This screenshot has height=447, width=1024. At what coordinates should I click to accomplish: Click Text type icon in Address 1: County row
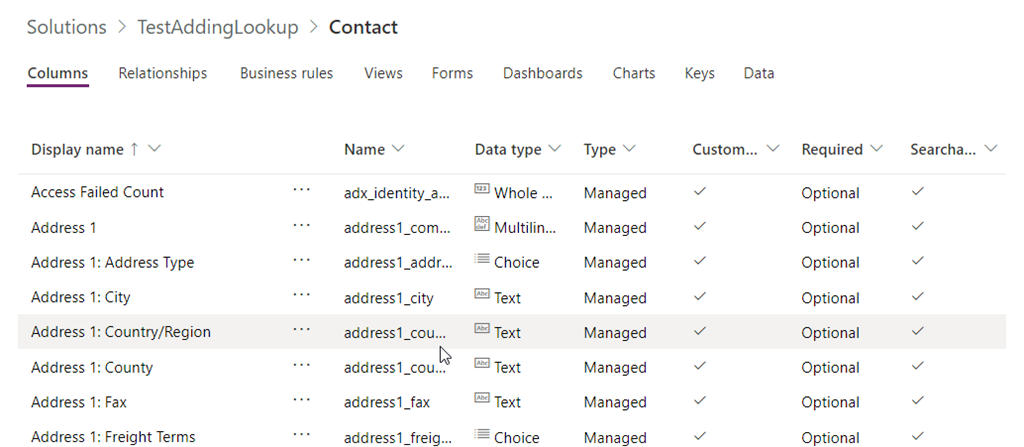(481, 363)
